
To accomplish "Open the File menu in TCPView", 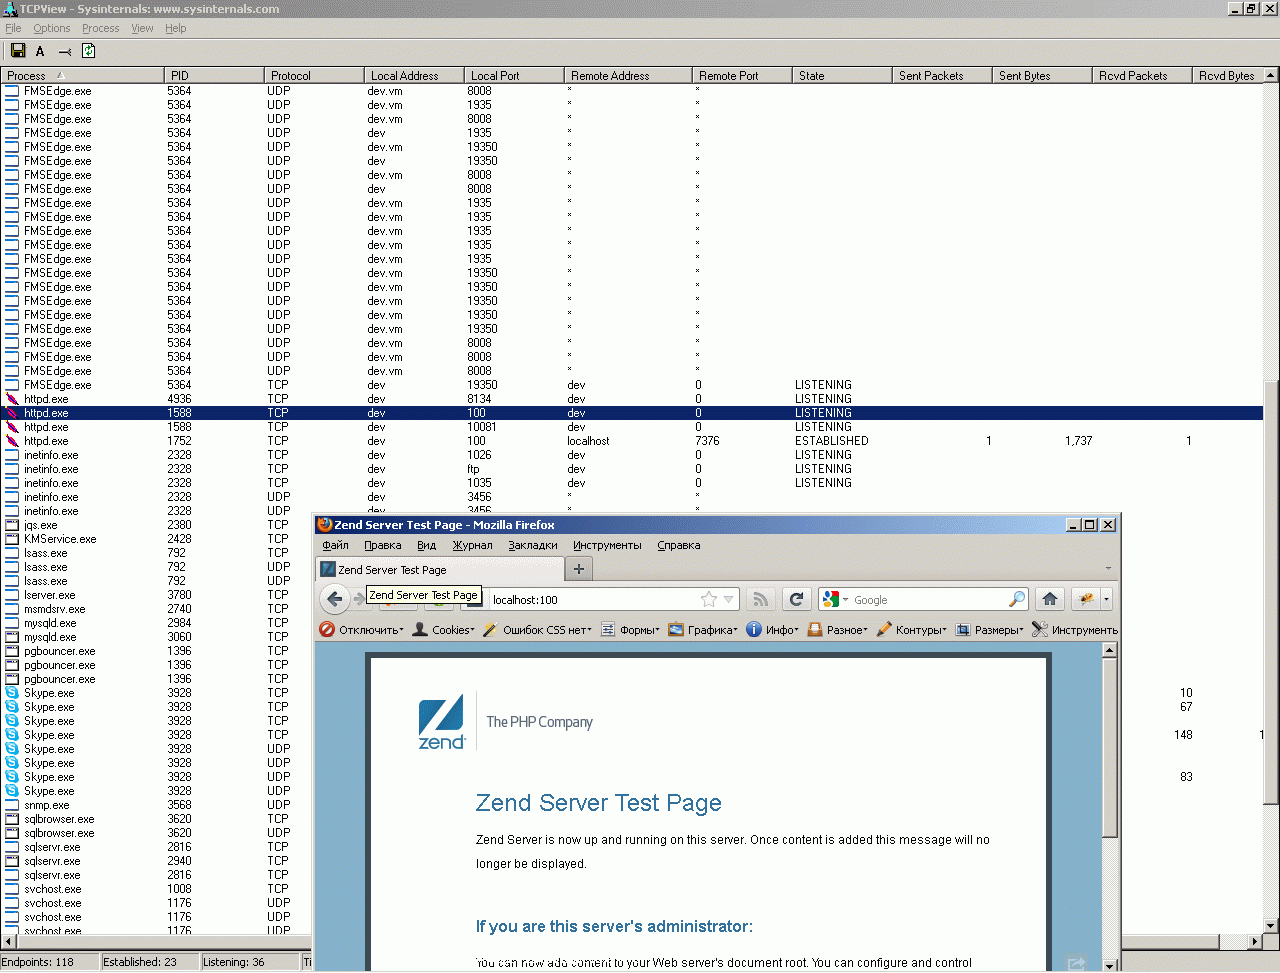I will pos(13,28).
